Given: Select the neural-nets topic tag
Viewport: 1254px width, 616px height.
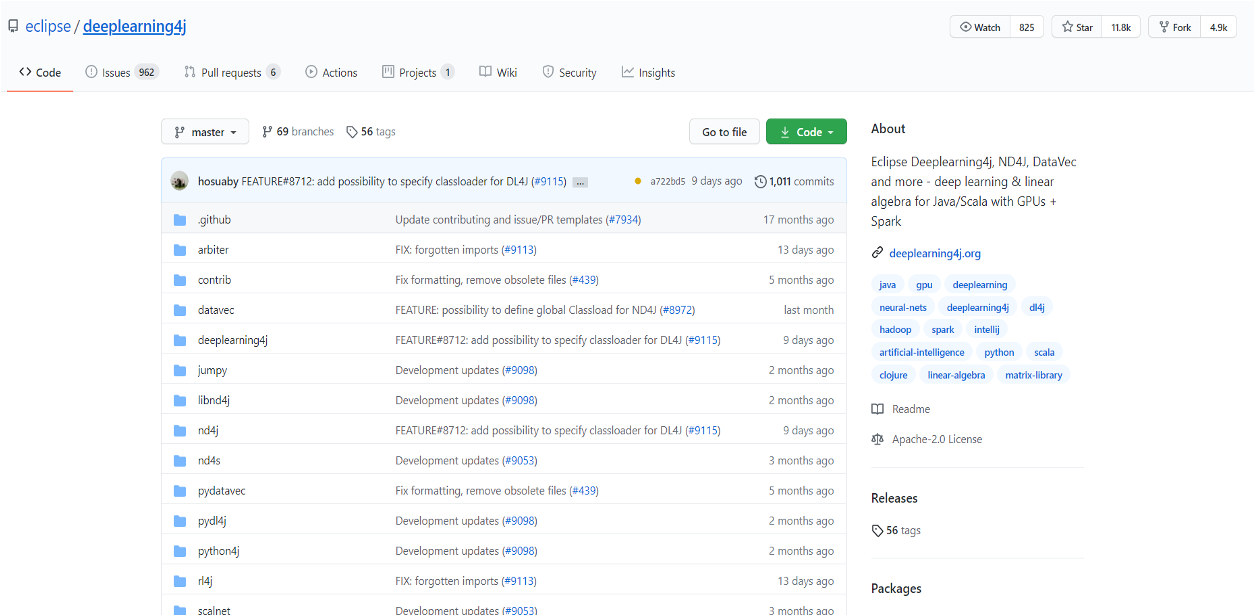Looking at the screenshot, I should 903,307.
